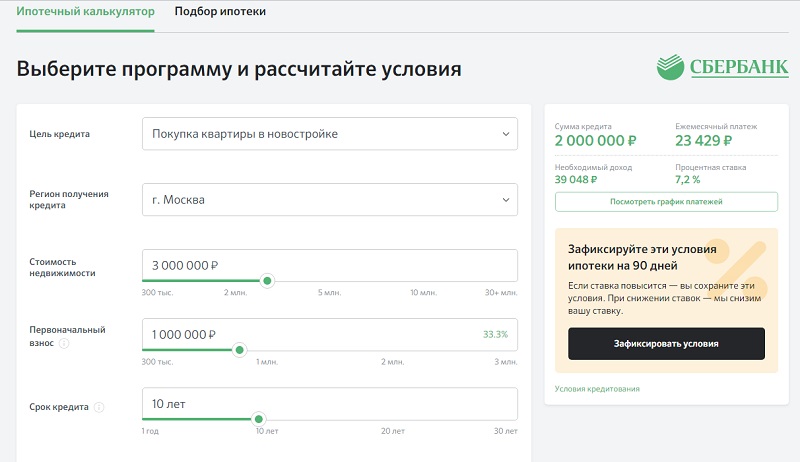Click the Срок кредита slider handle
The image size is (800, 462).
click(x=259, y=419)
